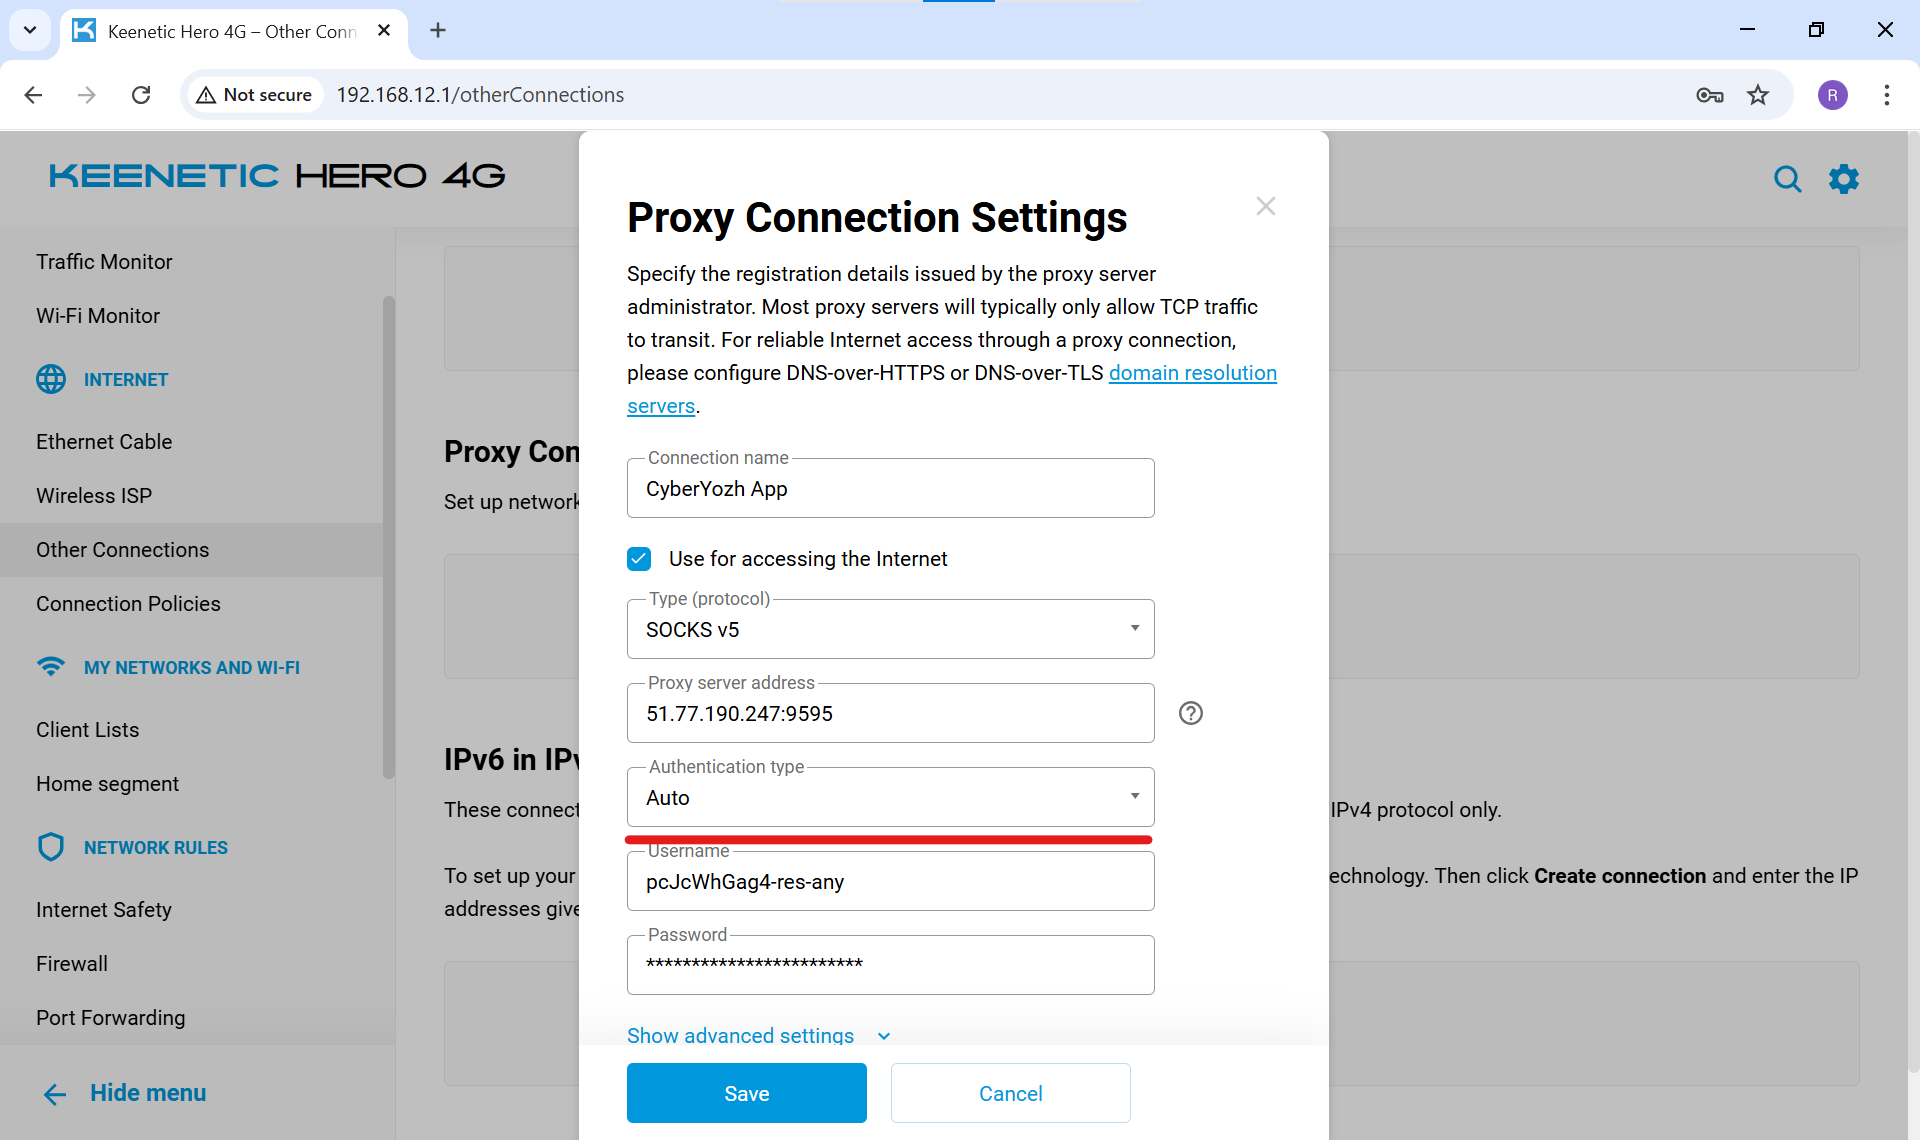This screenshot has height=1140, width=1920.
Task: Open the Authentication type dropdown
Action: [x=890, y=797]
